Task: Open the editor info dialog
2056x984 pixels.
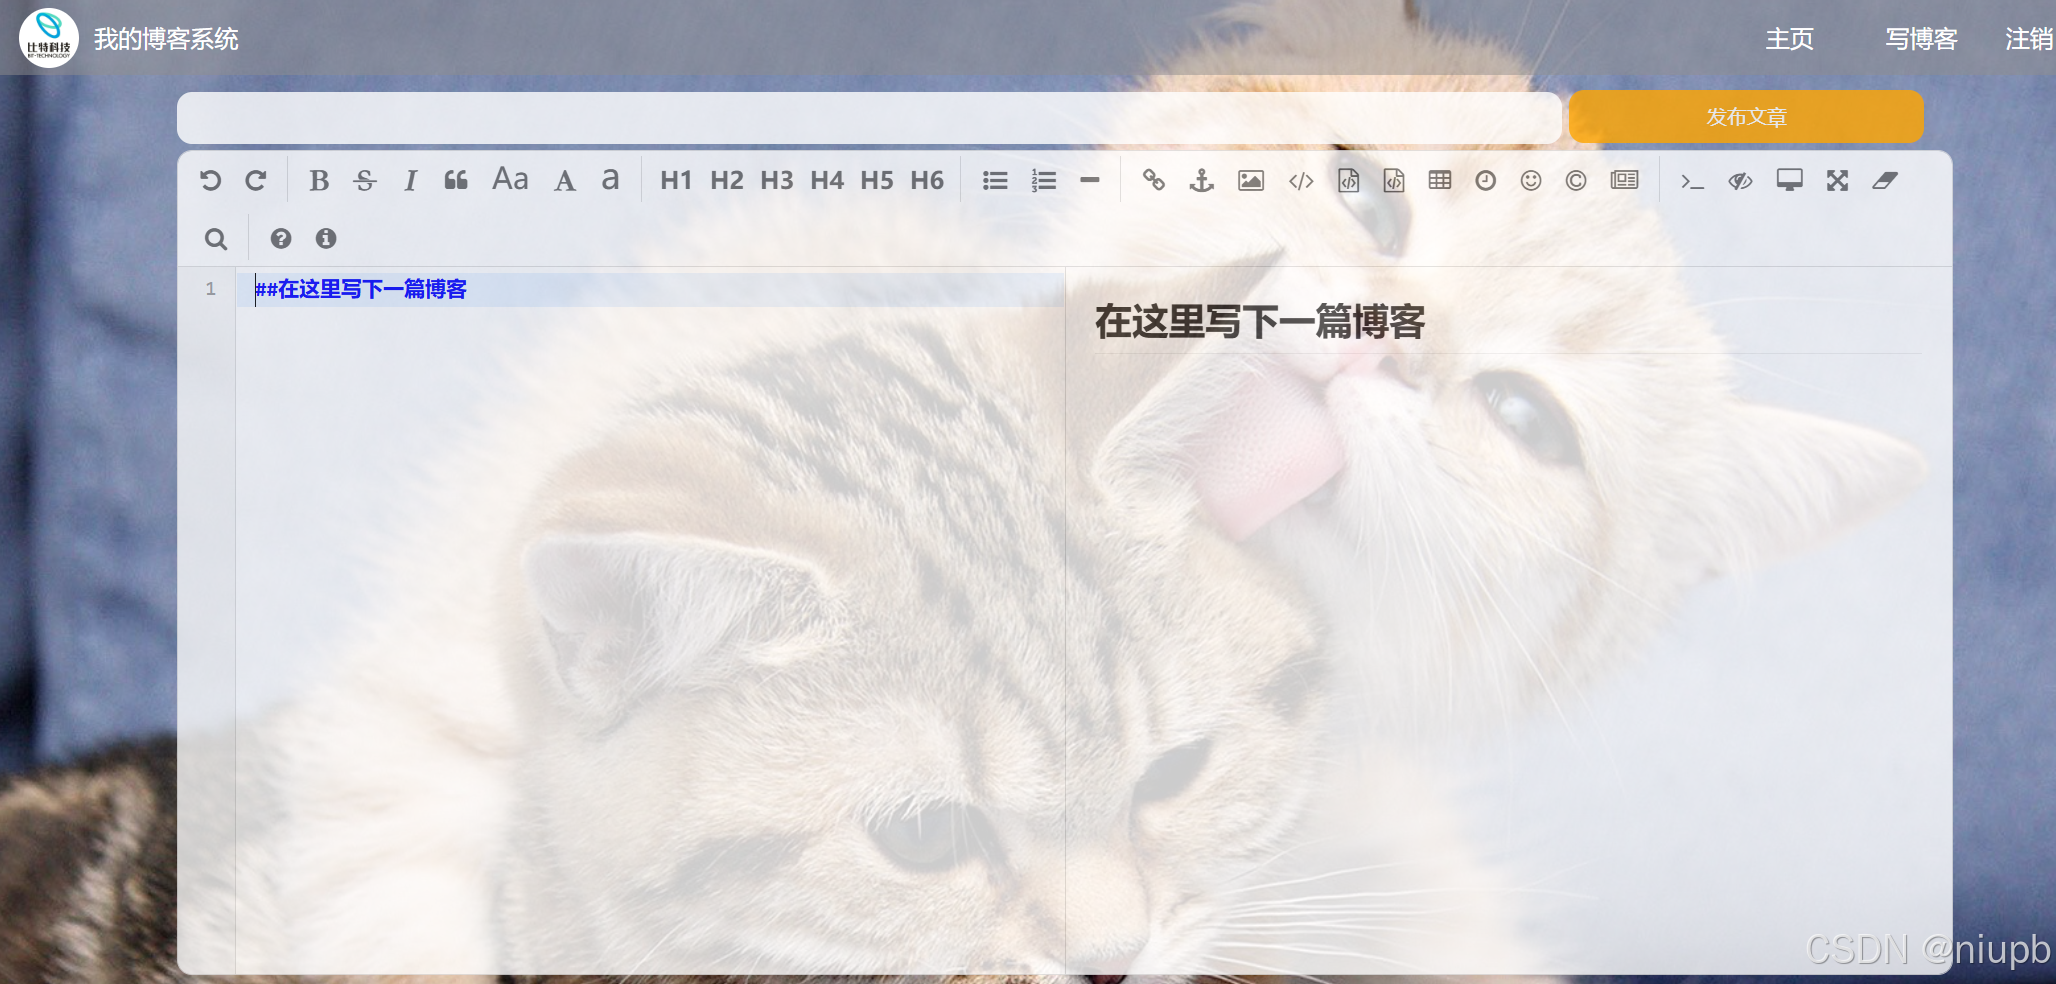Action: tap(326, 238)
